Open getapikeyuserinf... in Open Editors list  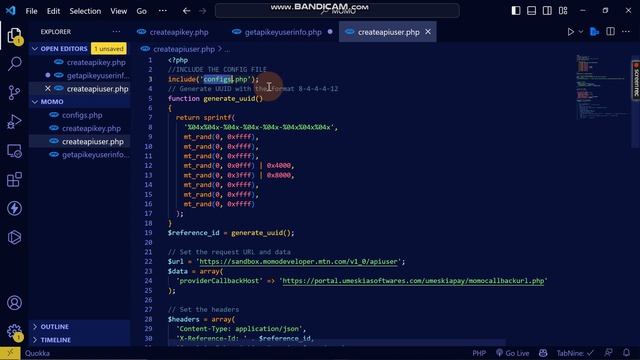[98, 76]
